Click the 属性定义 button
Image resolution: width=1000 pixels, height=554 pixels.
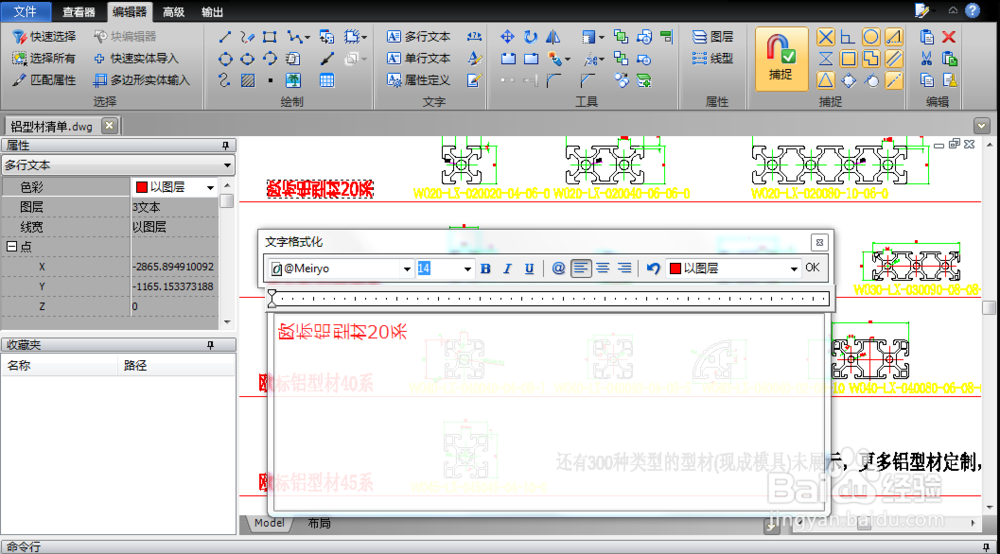pos(418,80)
